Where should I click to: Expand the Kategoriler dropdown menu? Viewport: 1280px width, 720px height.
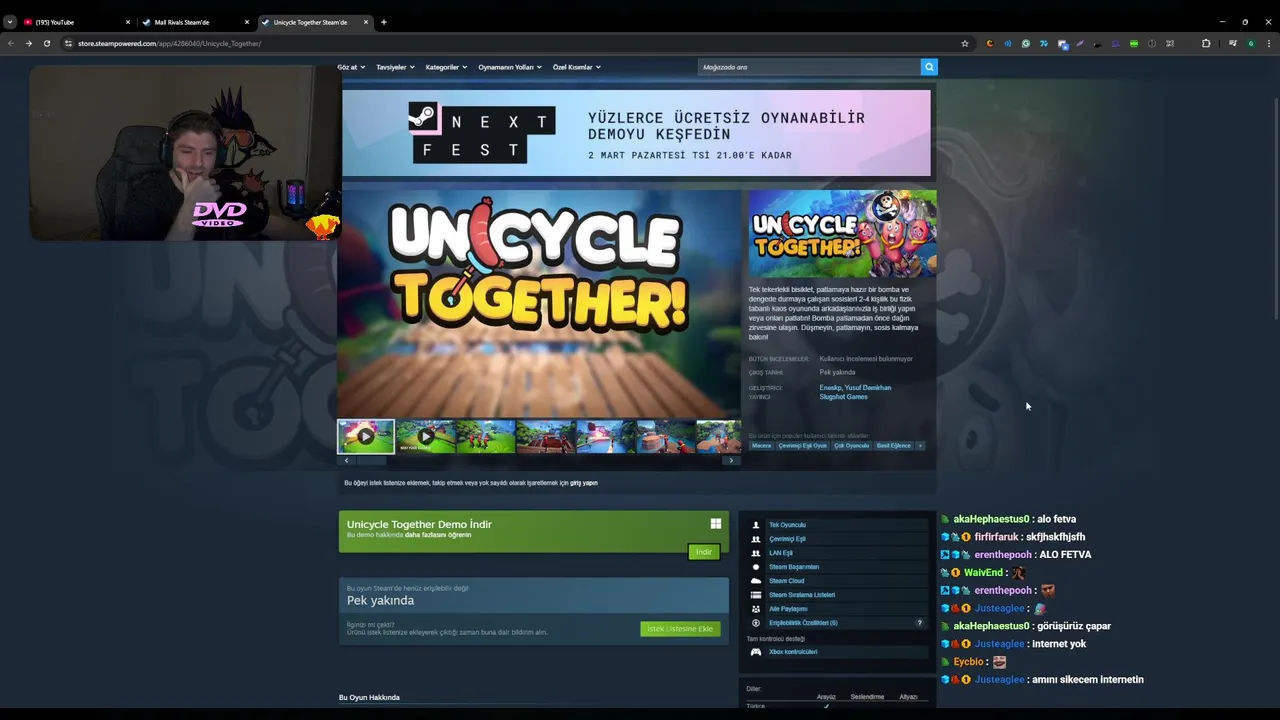[446, 67]
